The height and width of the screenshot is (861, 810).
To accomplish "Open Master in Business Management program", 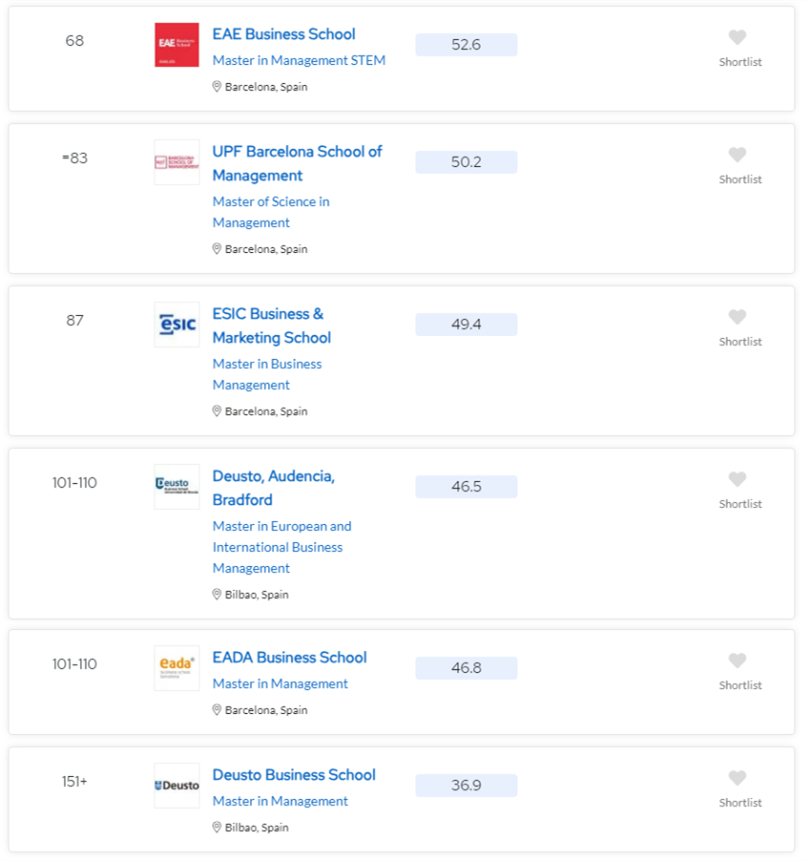I will tap(267, 374).
